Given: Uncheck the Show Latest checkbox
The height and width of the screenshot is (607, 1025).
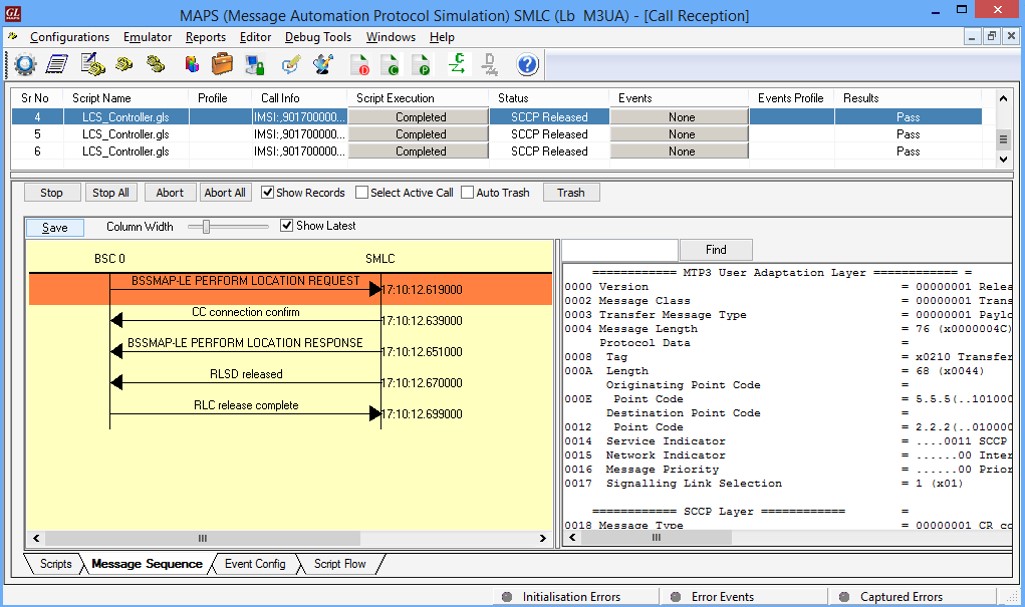Looking at the screenshot, I should (x=286, y=225).
